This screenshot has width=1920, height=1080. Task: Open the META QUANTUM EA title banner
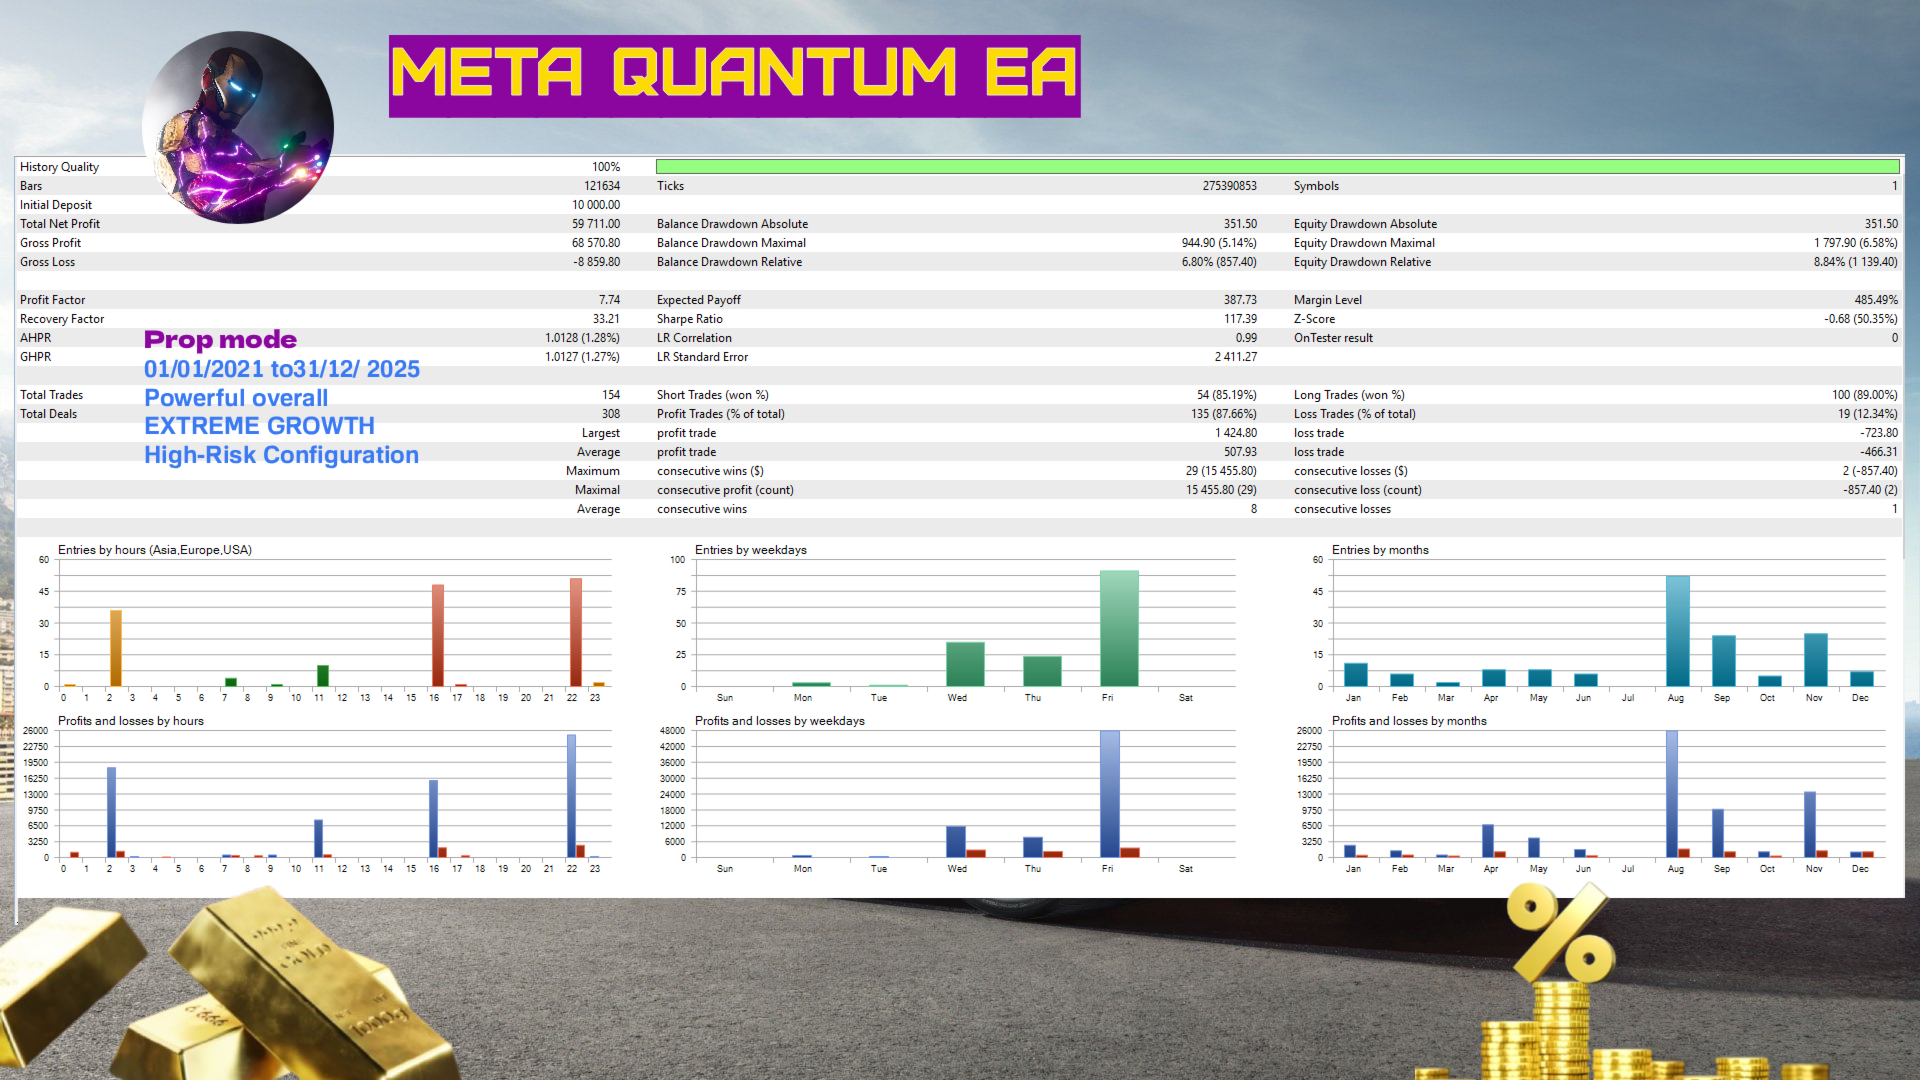[x=733, y=74]
